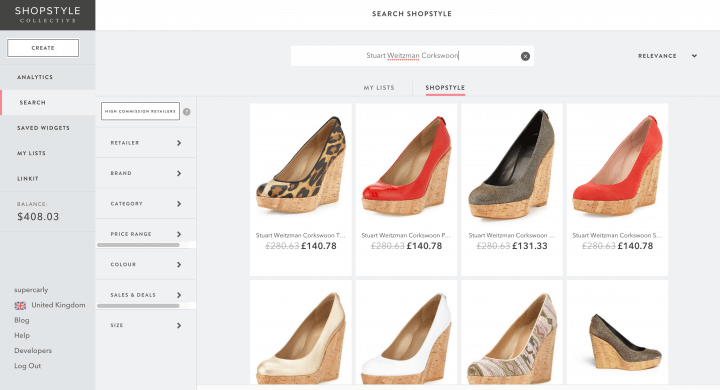Click the £131.33 sale price
The height and width of the screenshot is (390, 720).
[530, 246]
